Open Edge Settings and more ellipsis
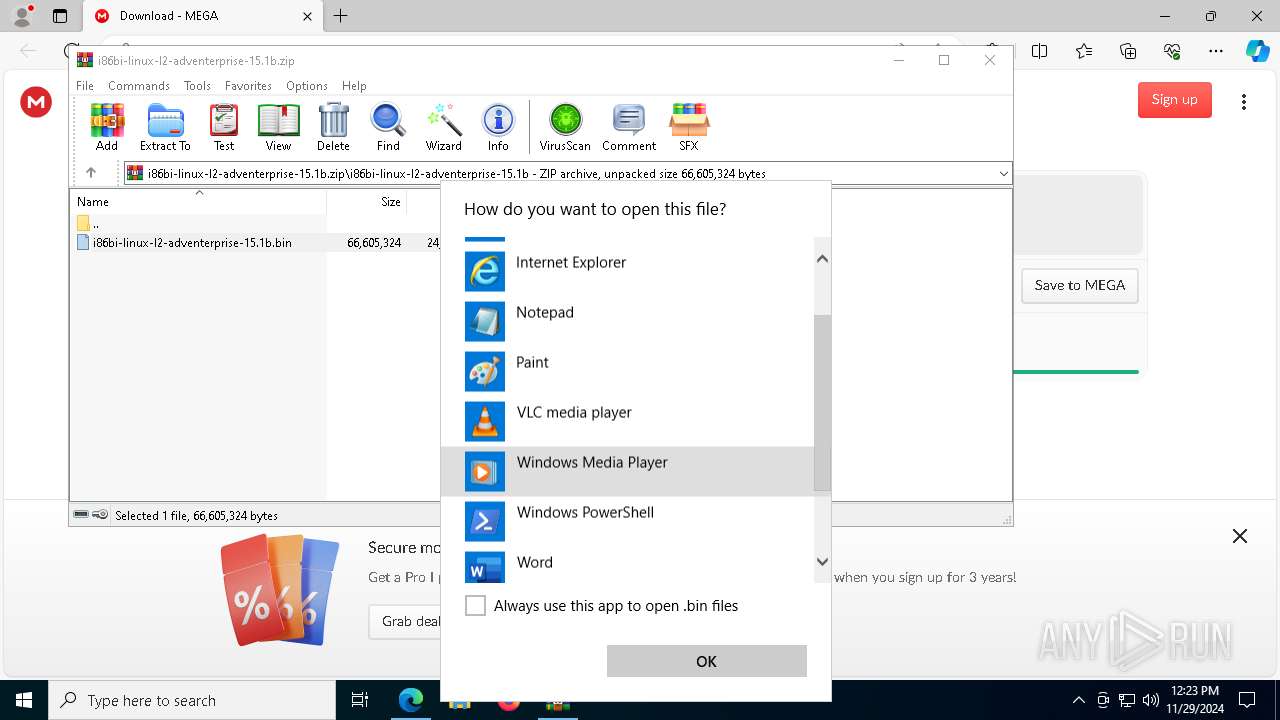 [x=1216, y=51]
